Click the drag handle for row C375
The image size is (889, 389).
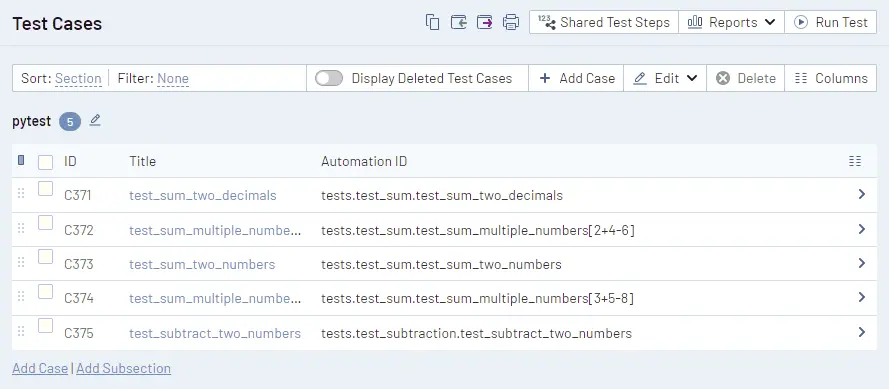click(x=21, y=331)
